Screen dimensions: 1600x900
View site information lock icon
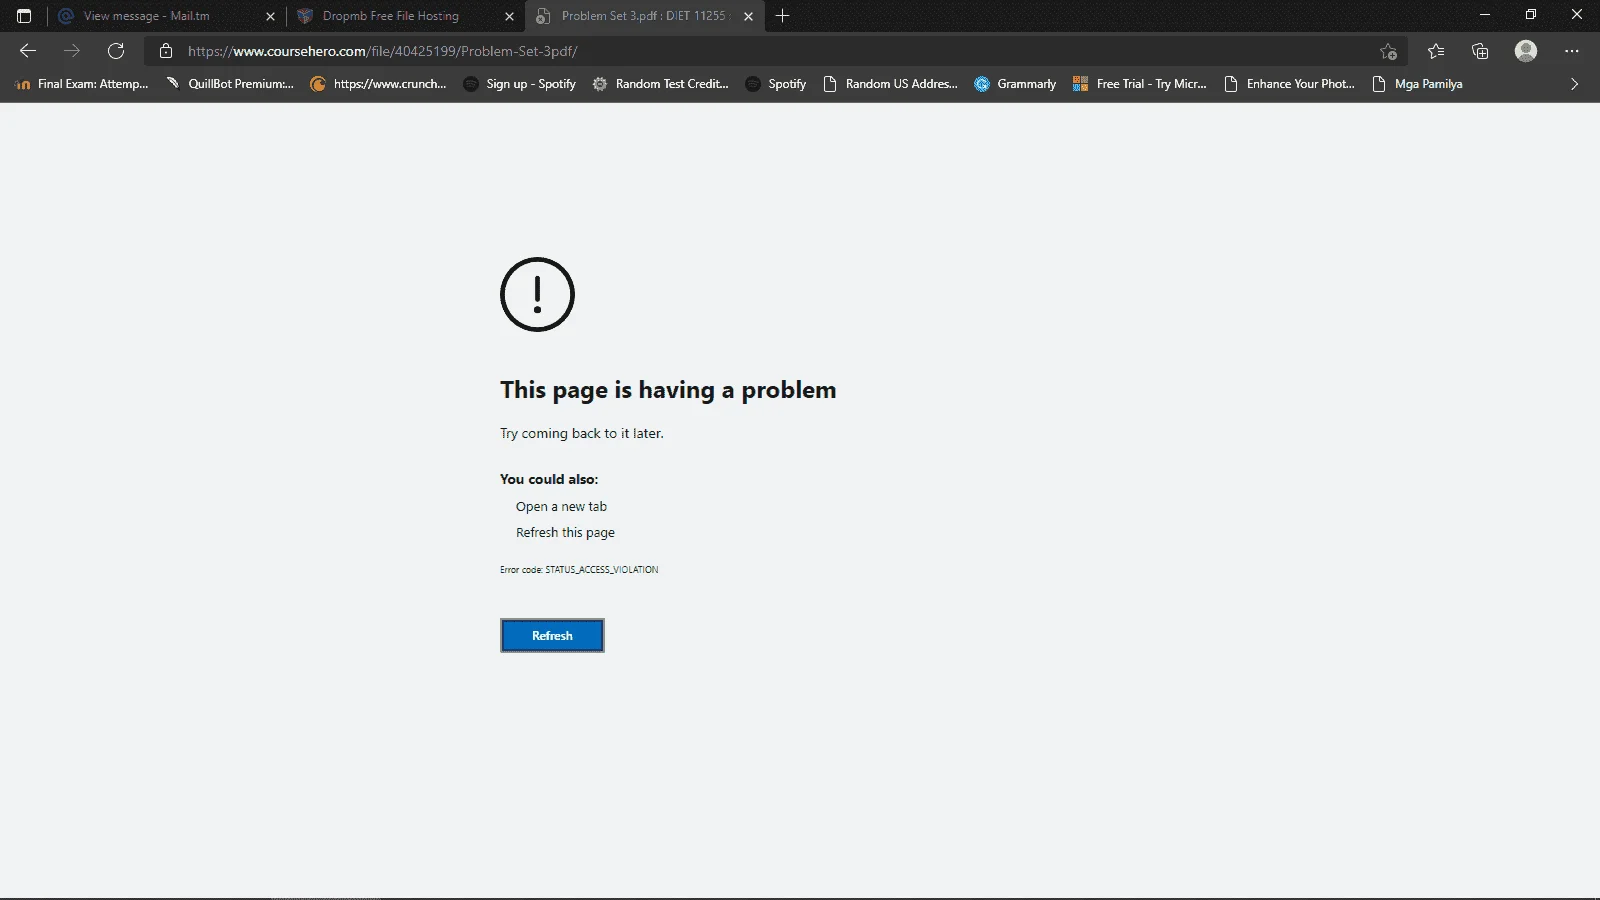[x=166, y=51]
